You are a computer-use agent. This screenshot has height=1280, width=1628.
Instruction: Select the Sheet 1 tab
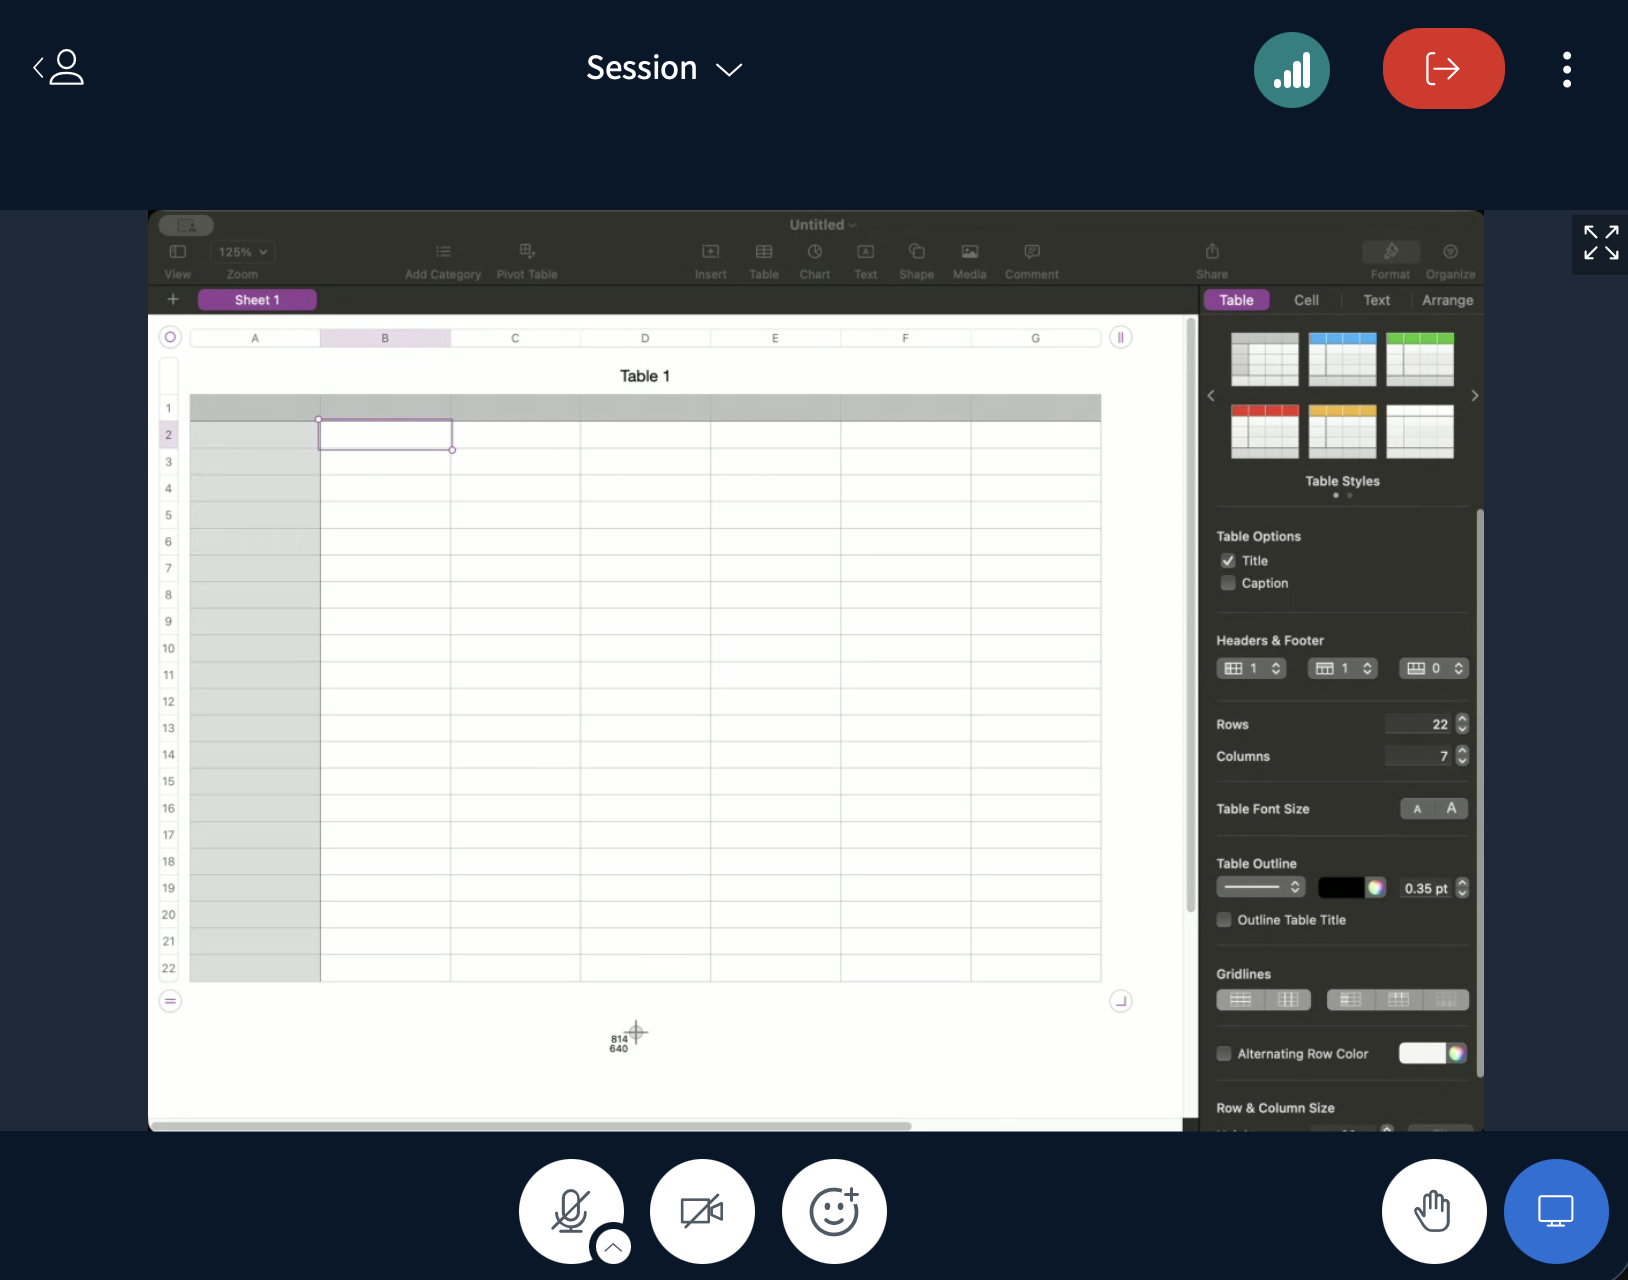[x=257, y=300]
